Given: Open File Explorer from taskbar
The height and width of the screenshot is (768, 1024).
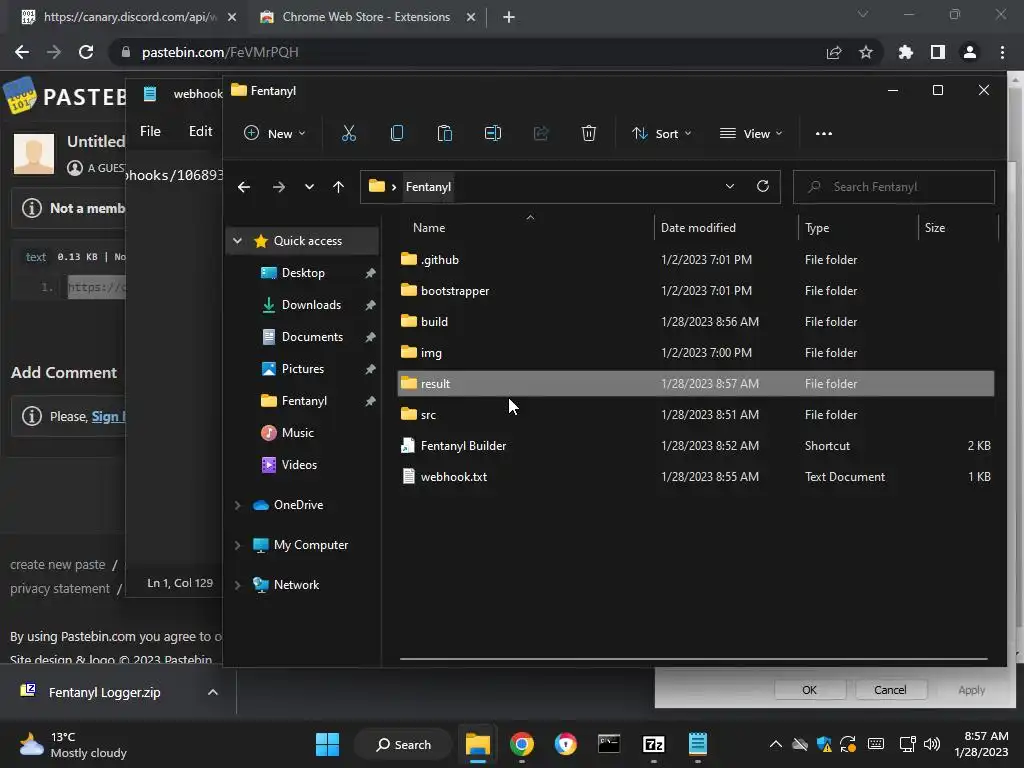Looking at the screenshot, I should 477,744.
